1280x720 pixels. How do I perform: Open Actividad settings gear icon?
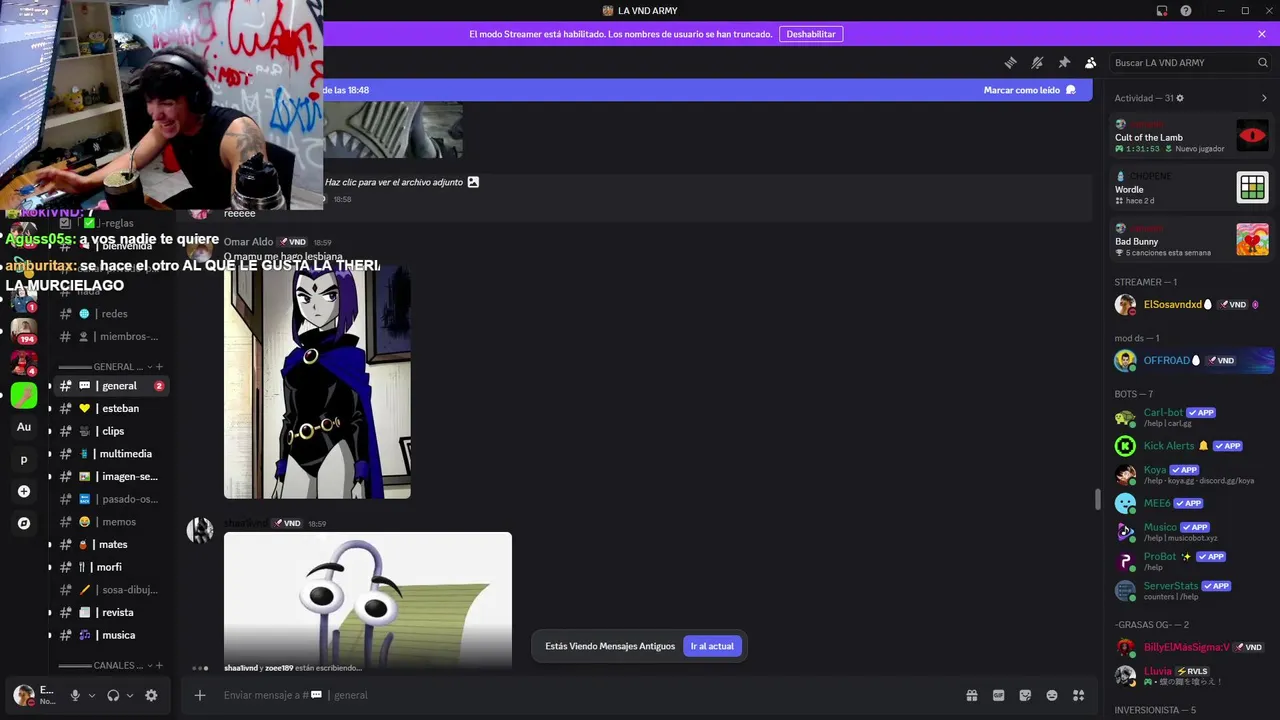click(1180, 98)
